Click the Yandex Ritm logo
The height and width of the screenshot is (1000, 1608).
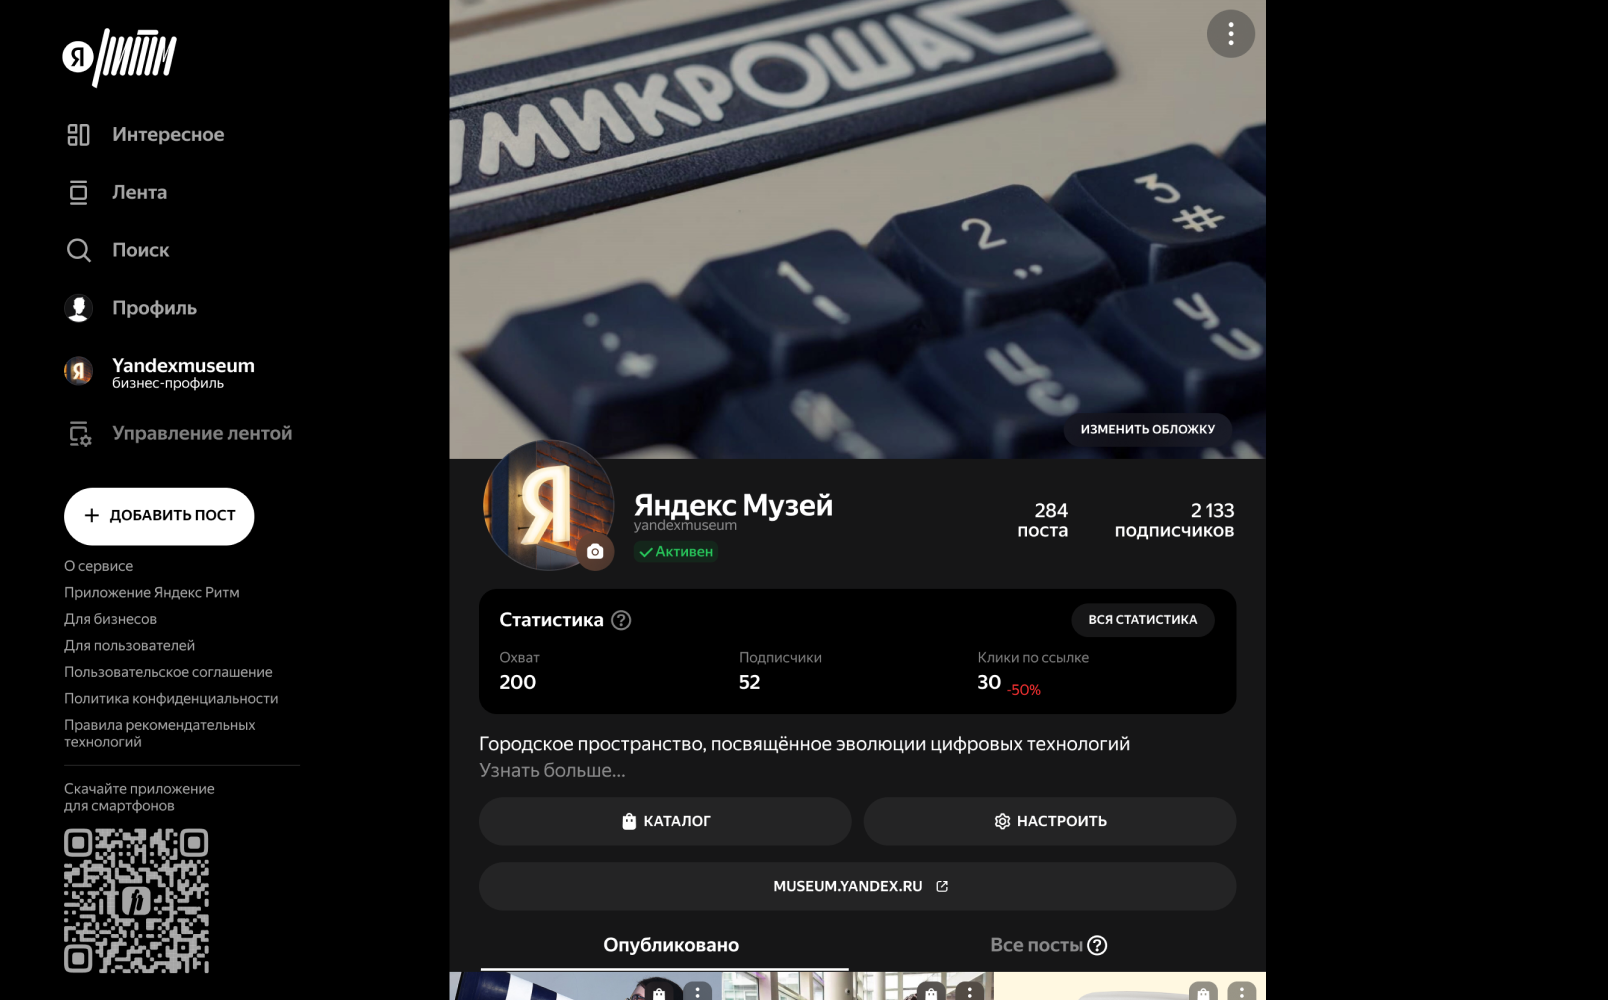[x=119, y=57]
